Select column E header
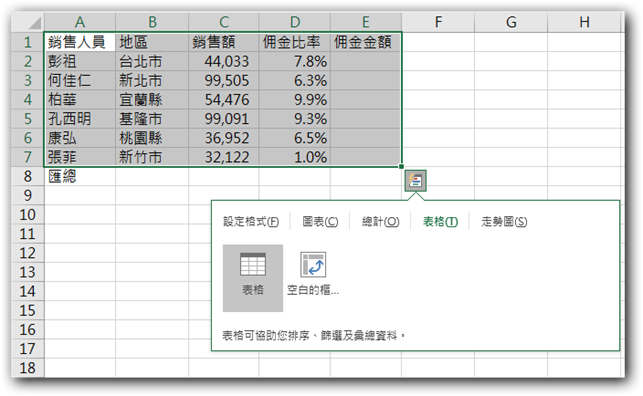The image size is (643, 396). tap(366, 22)
